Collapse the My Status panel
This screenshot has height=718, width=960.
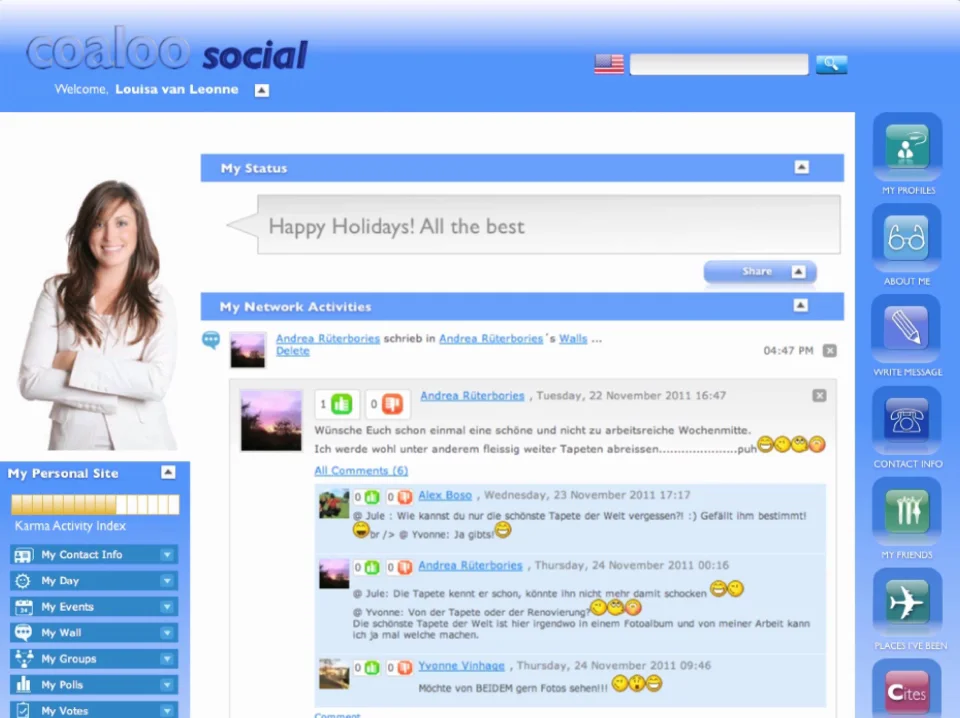tap(801, 167)
